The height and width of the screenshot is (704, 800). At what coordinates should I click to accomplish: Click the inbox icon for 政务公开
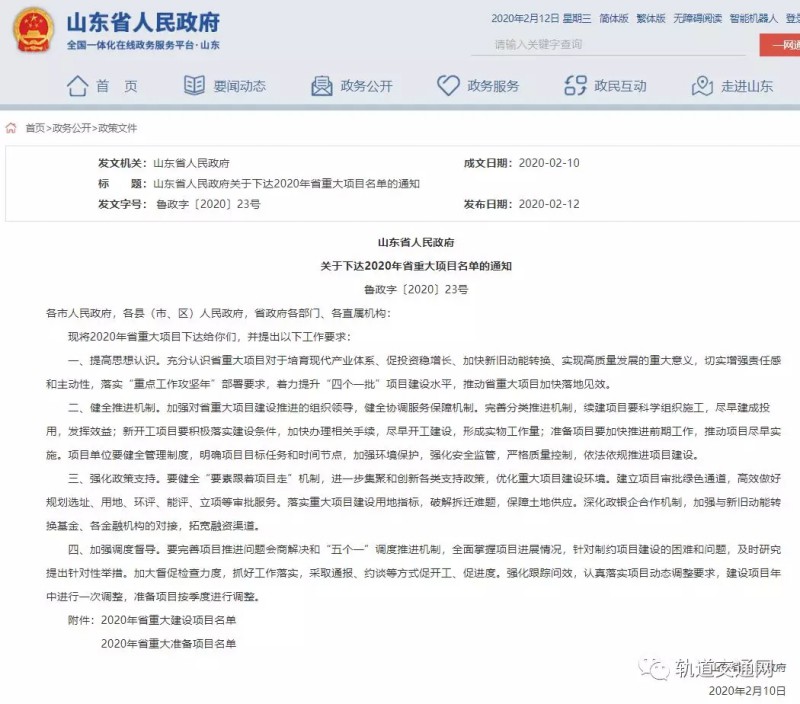coord(321,86)
